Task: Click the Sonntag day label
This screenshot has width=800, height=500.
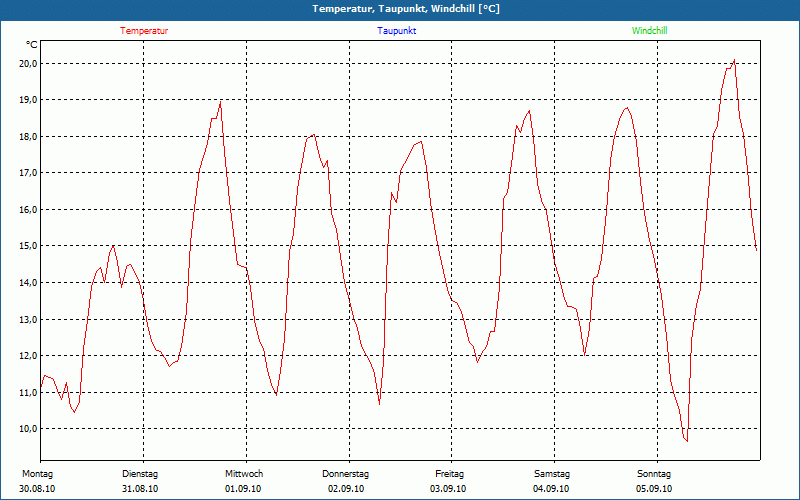Action: tap(654, 474)
